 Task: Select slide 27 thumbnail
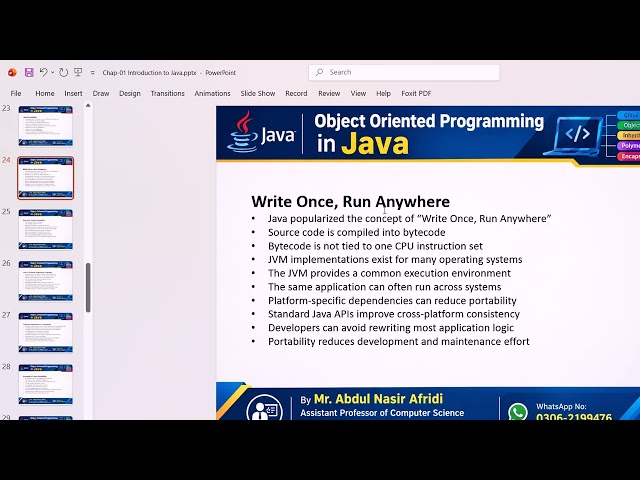pos(46,333)
